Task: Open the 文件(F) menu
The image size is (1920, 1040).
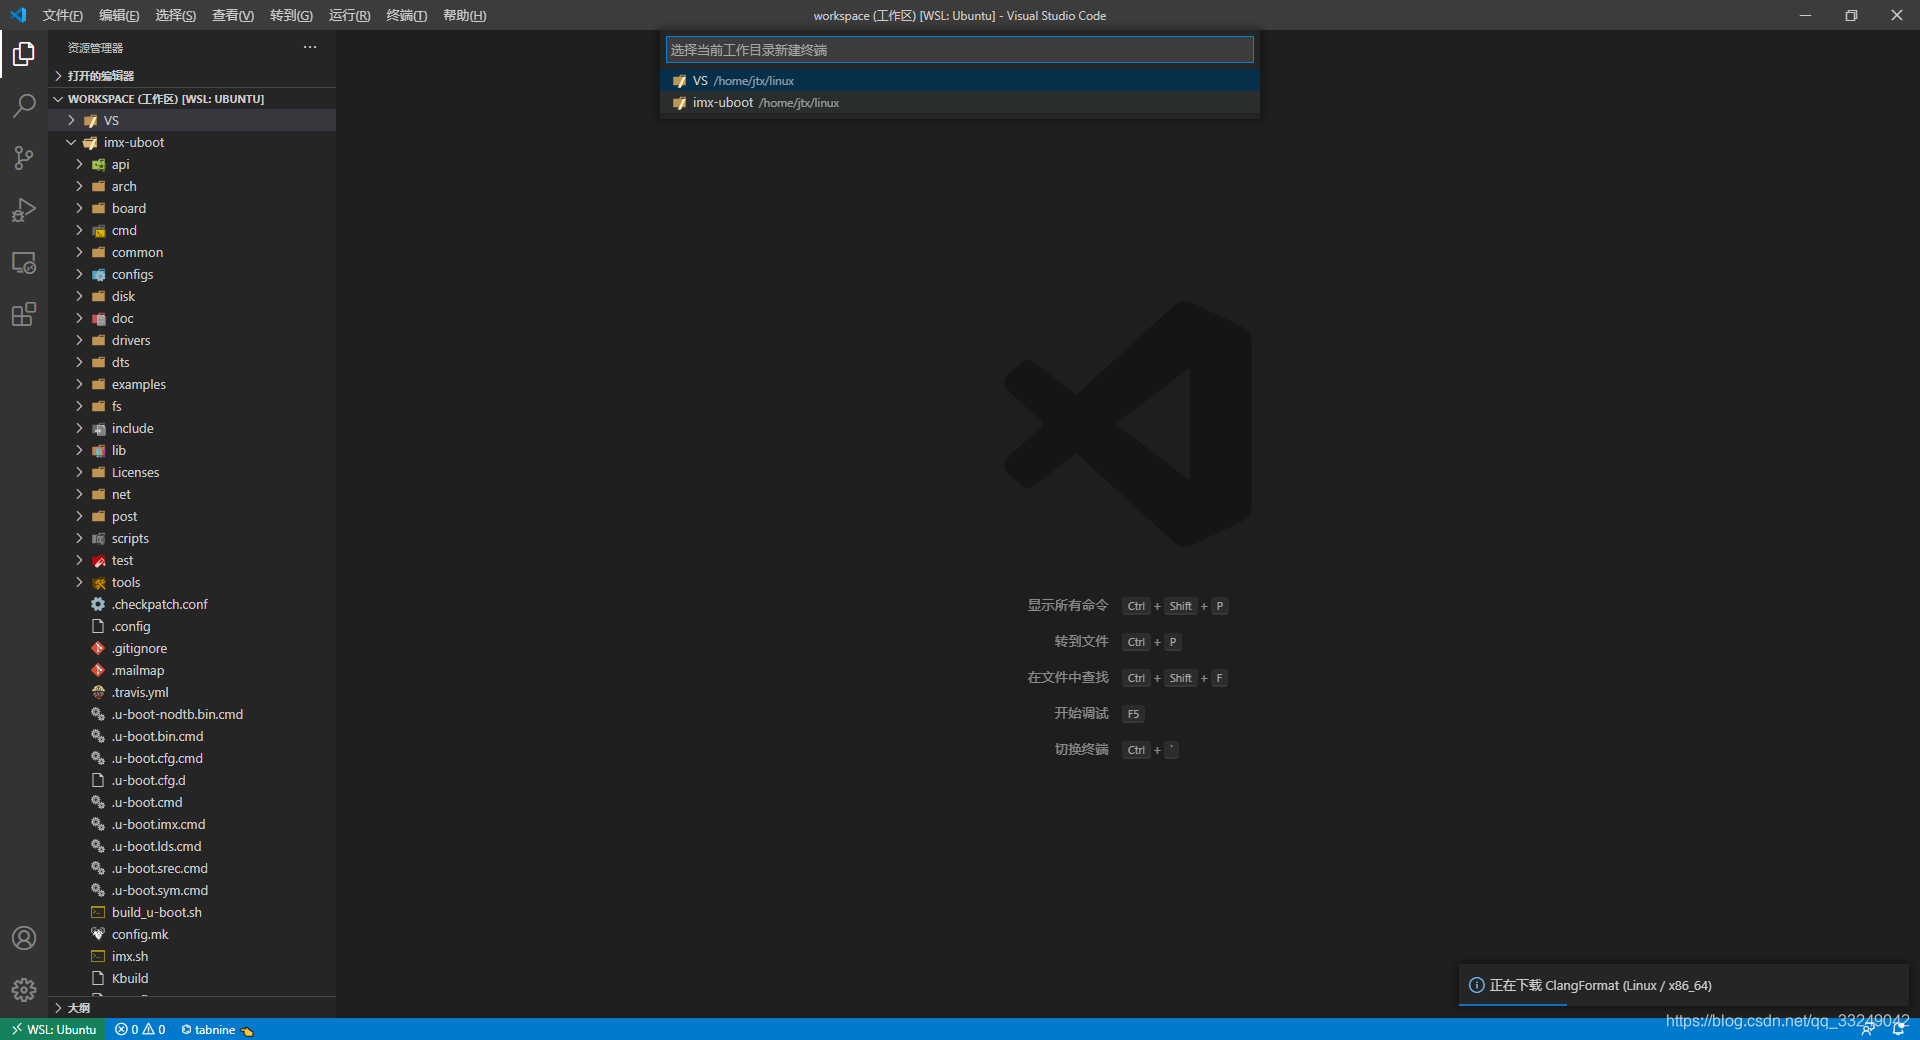Action: point(62,15)
